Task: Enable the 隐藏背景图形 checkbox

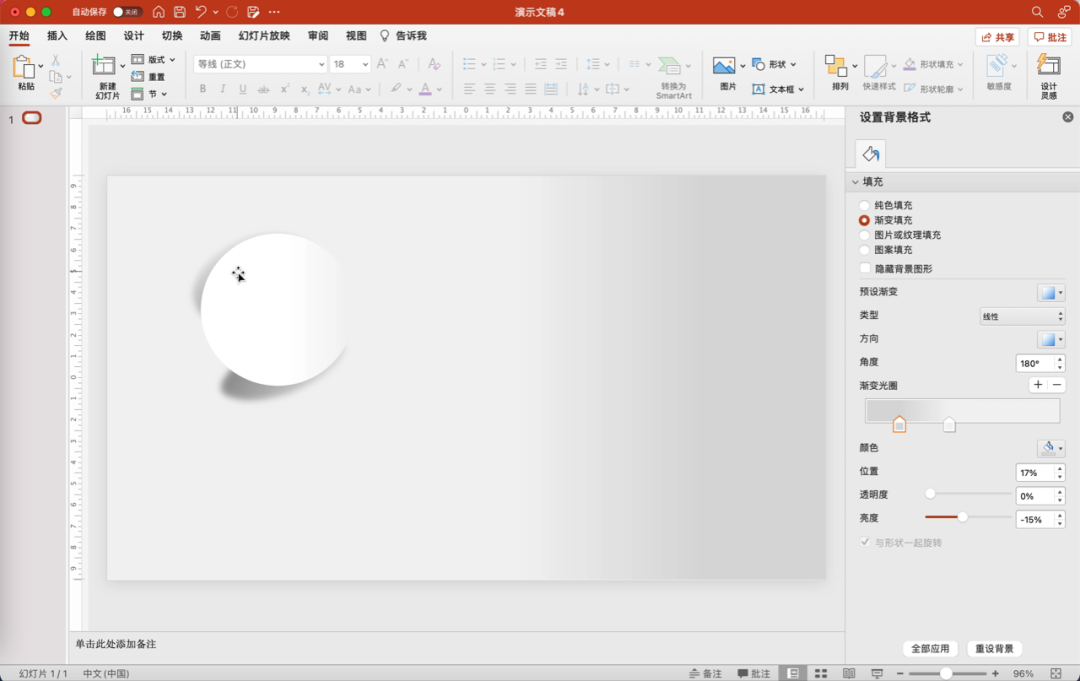Action: click(x=865, y=269)
